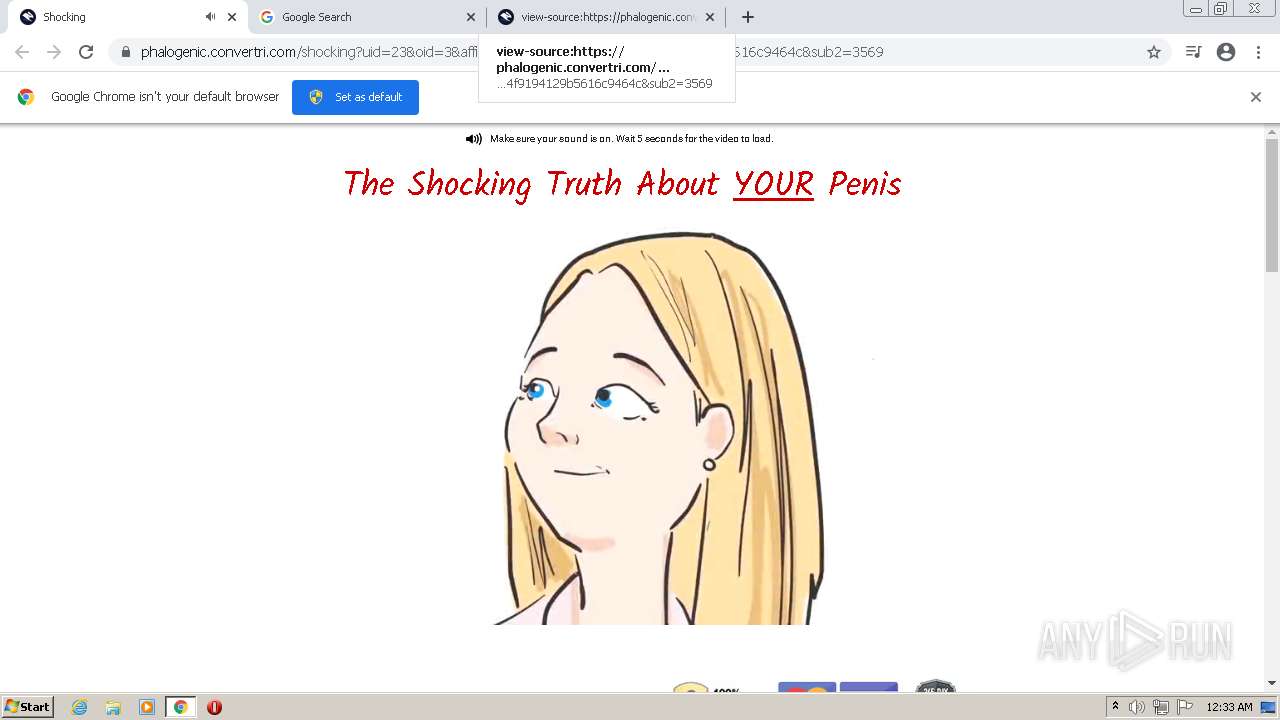
Task: Dismiss the default browser infobar
Action: tap(1256, 97)
